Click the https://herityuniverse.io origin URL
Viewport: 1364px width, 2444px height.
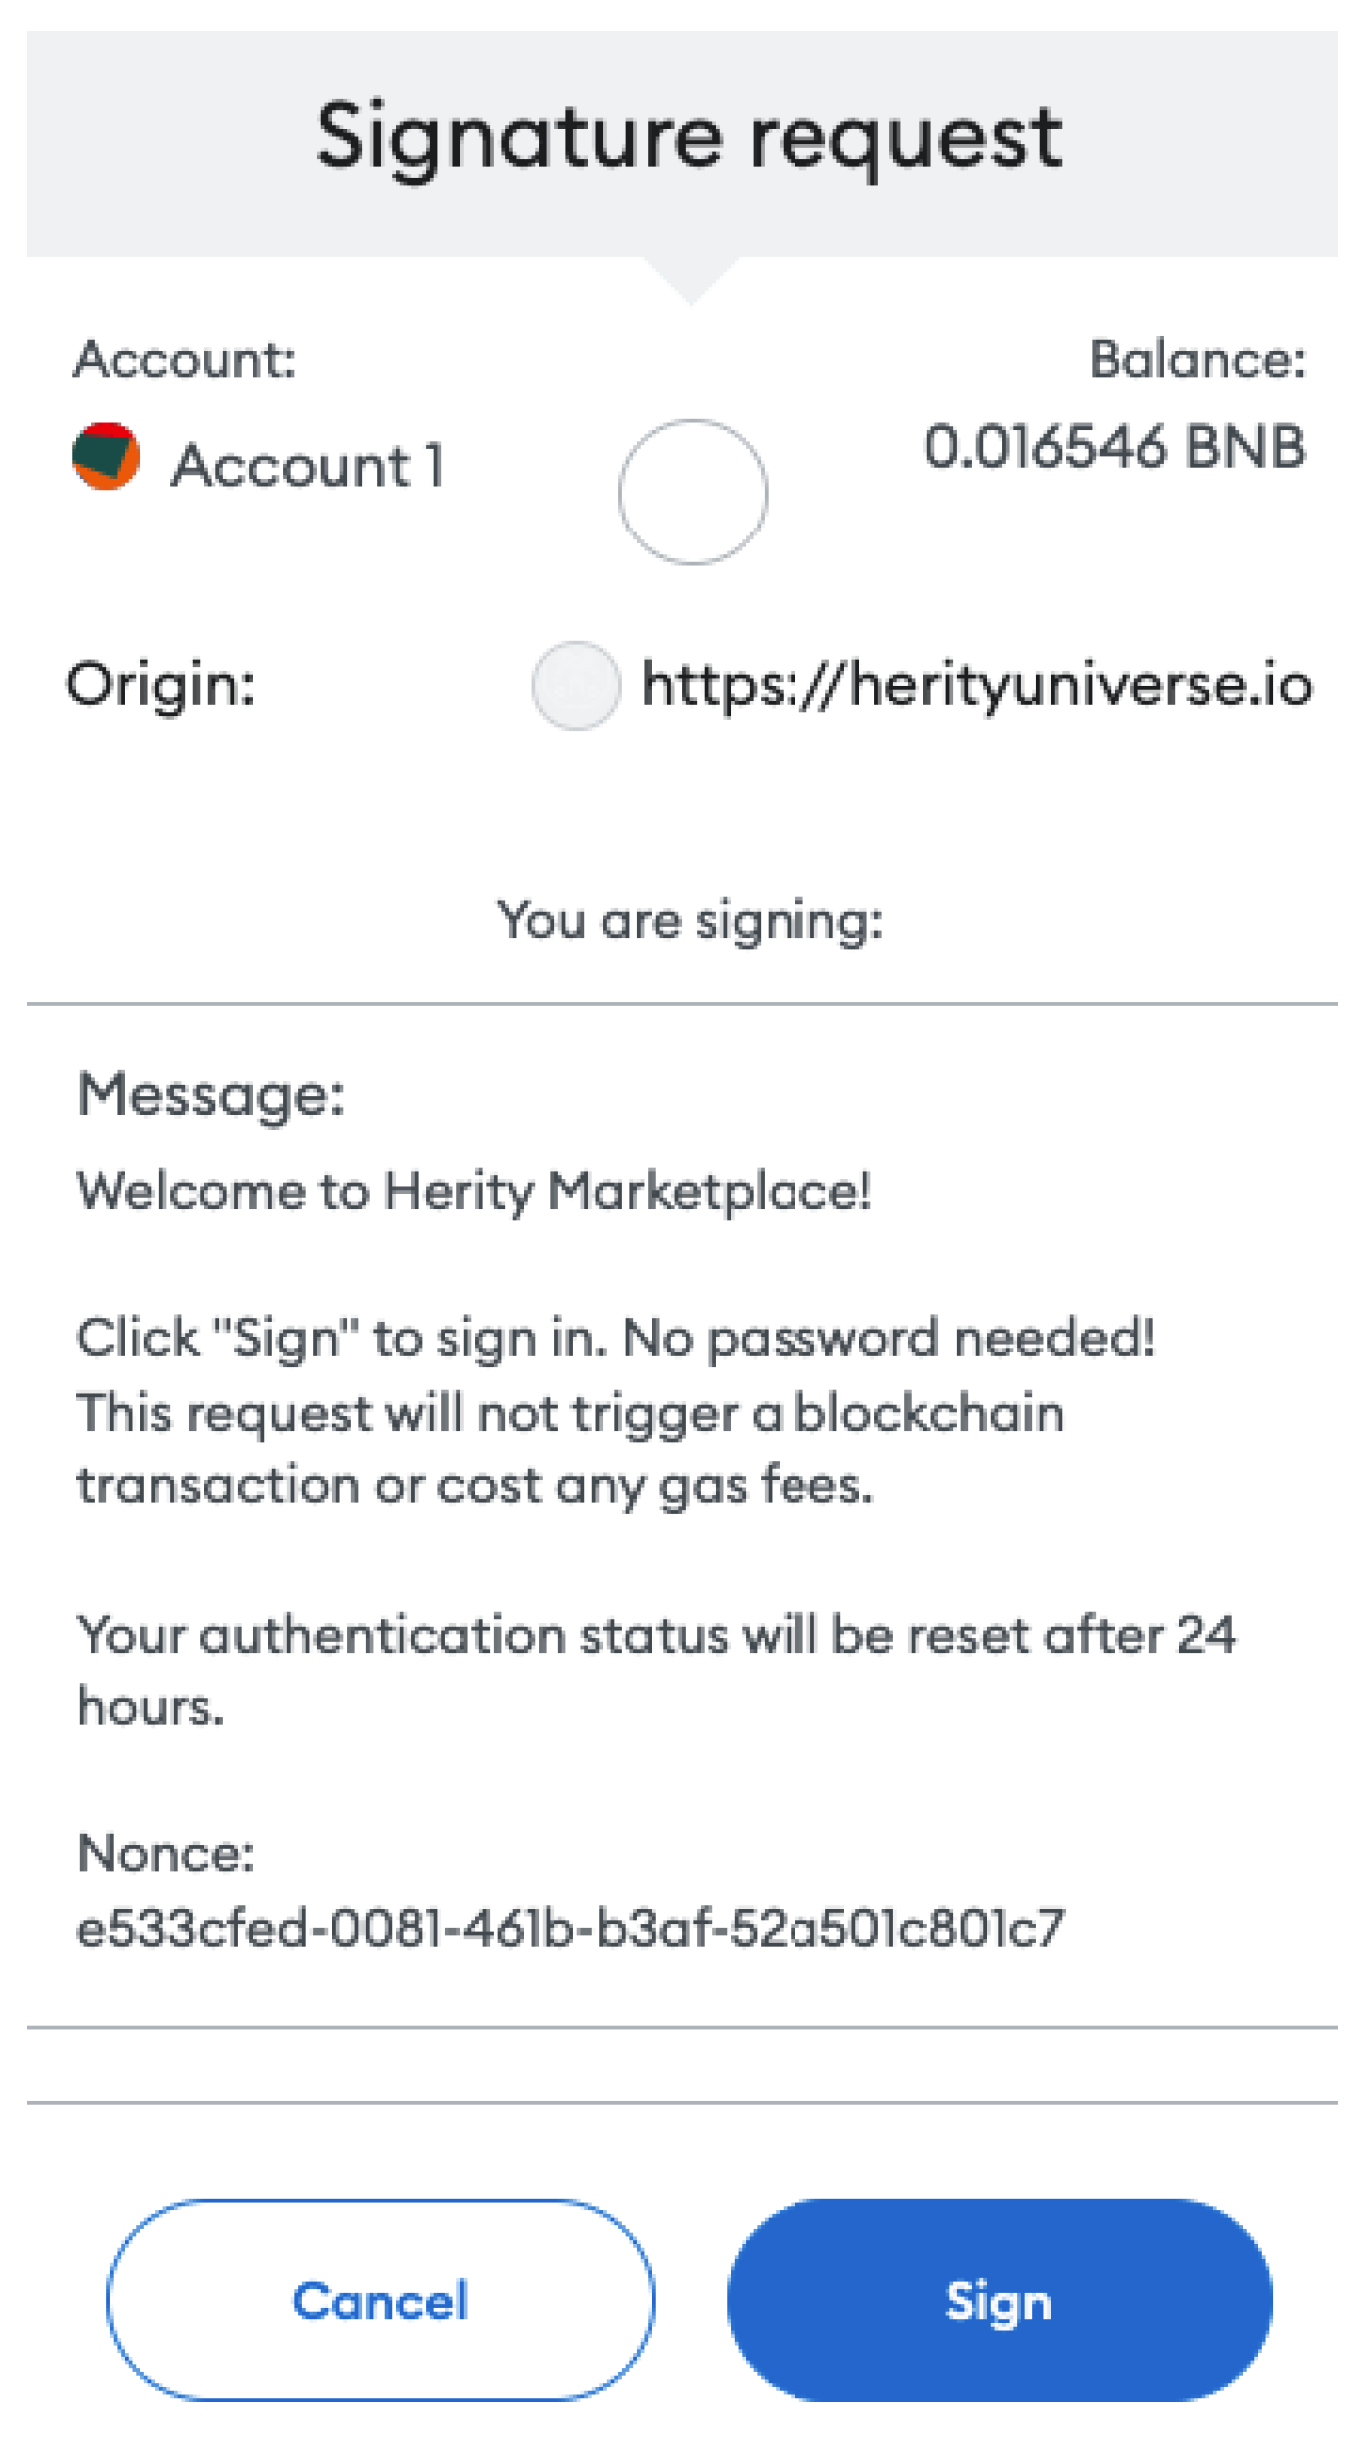pos(976,686)
